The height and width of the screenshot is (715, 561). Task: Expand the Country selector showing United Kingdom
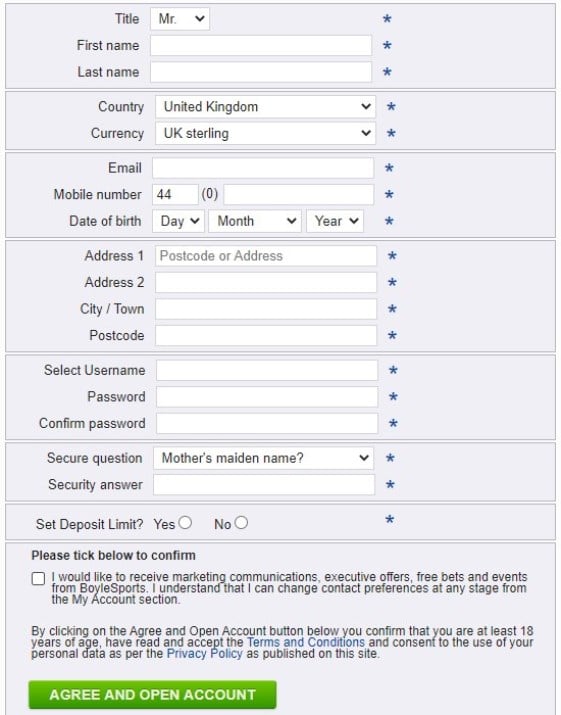pyautogui.click(x=265, y=107)
